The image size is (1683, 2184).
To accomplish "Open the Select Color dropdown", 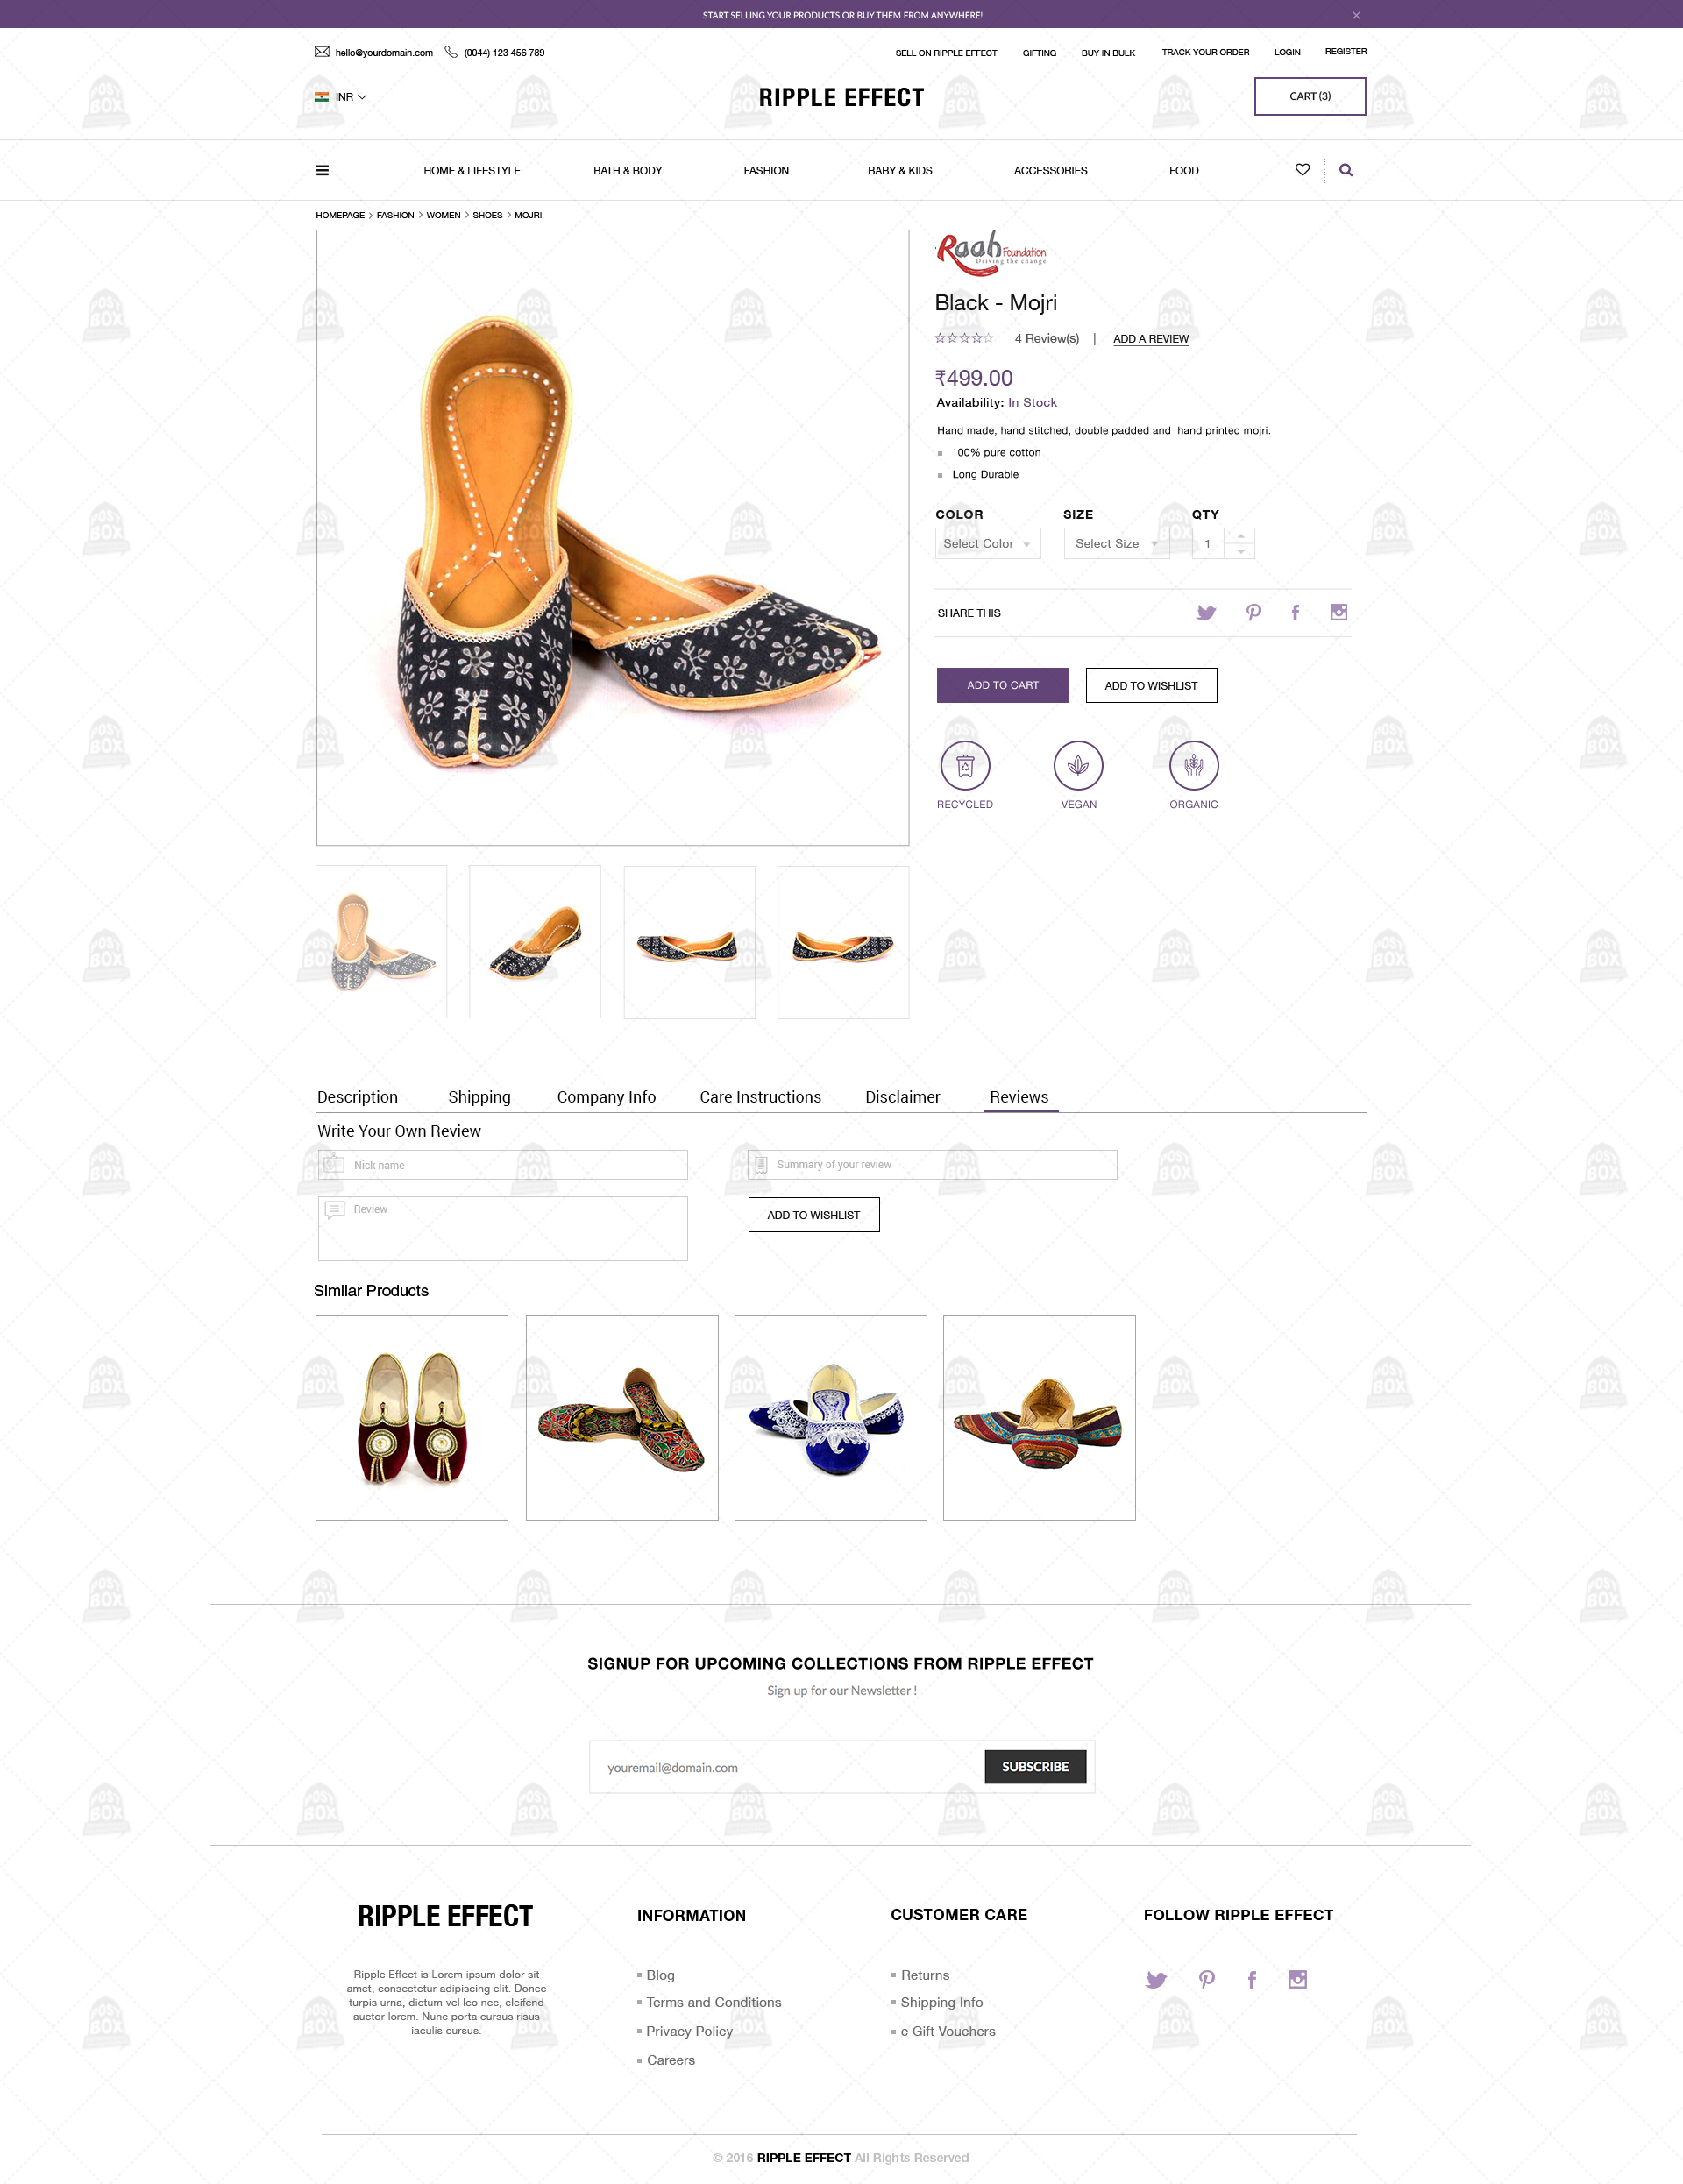I will 988,544.
